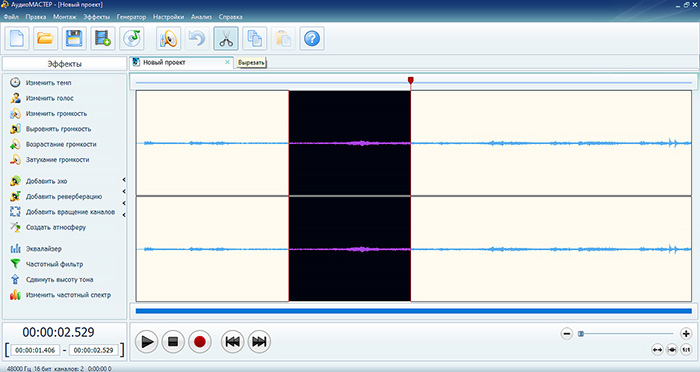Save the project with the floppy disk icon
700x372 pixels.
tap(74, 38)
